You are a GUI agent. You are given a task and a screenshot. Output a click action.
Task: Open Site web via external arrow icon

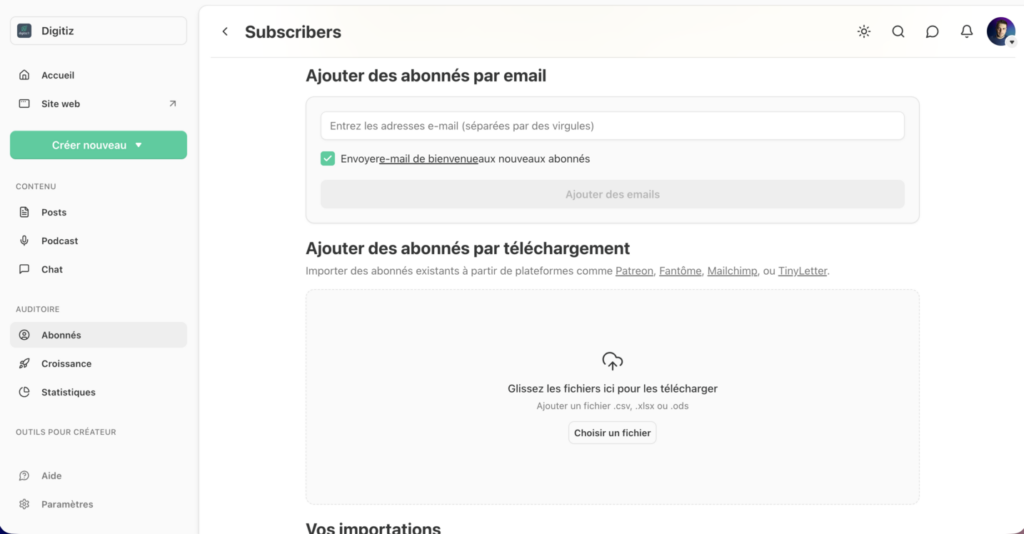pyautogui.click(x=172, y=104)
